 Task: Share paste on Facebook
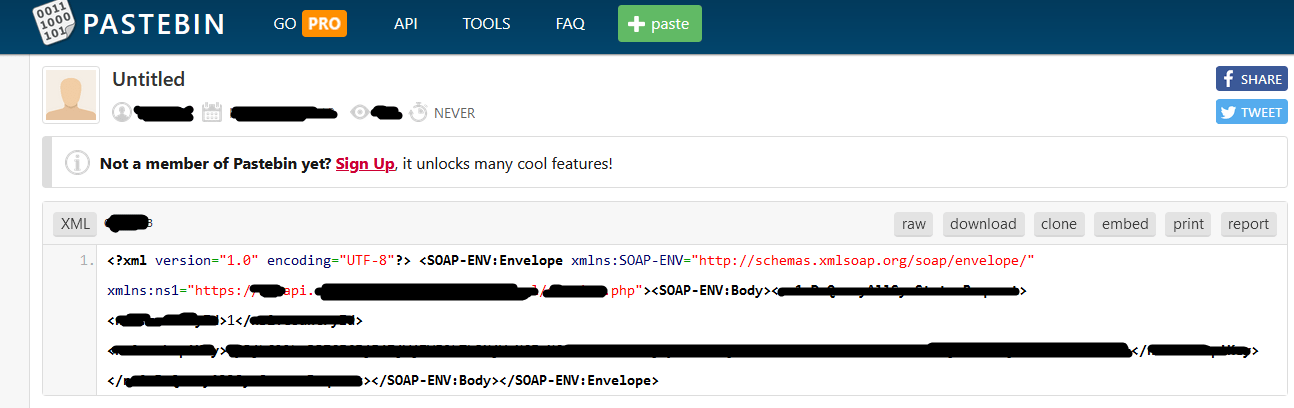point(1251,79)
